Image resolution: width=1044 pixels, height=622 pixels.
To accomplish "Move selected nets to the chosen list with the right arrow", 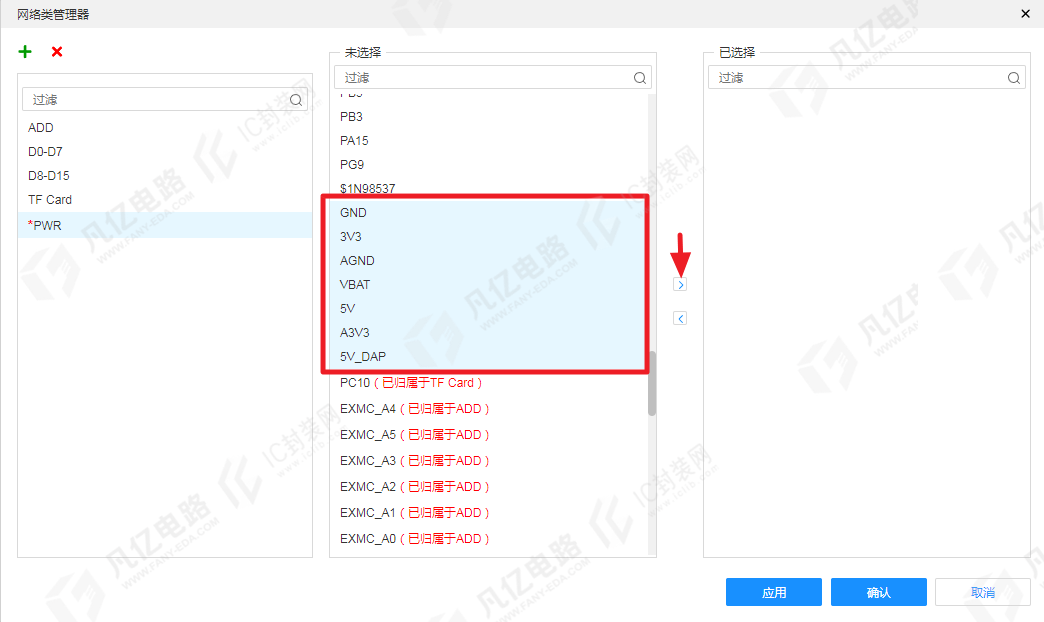I will (680, 285).
